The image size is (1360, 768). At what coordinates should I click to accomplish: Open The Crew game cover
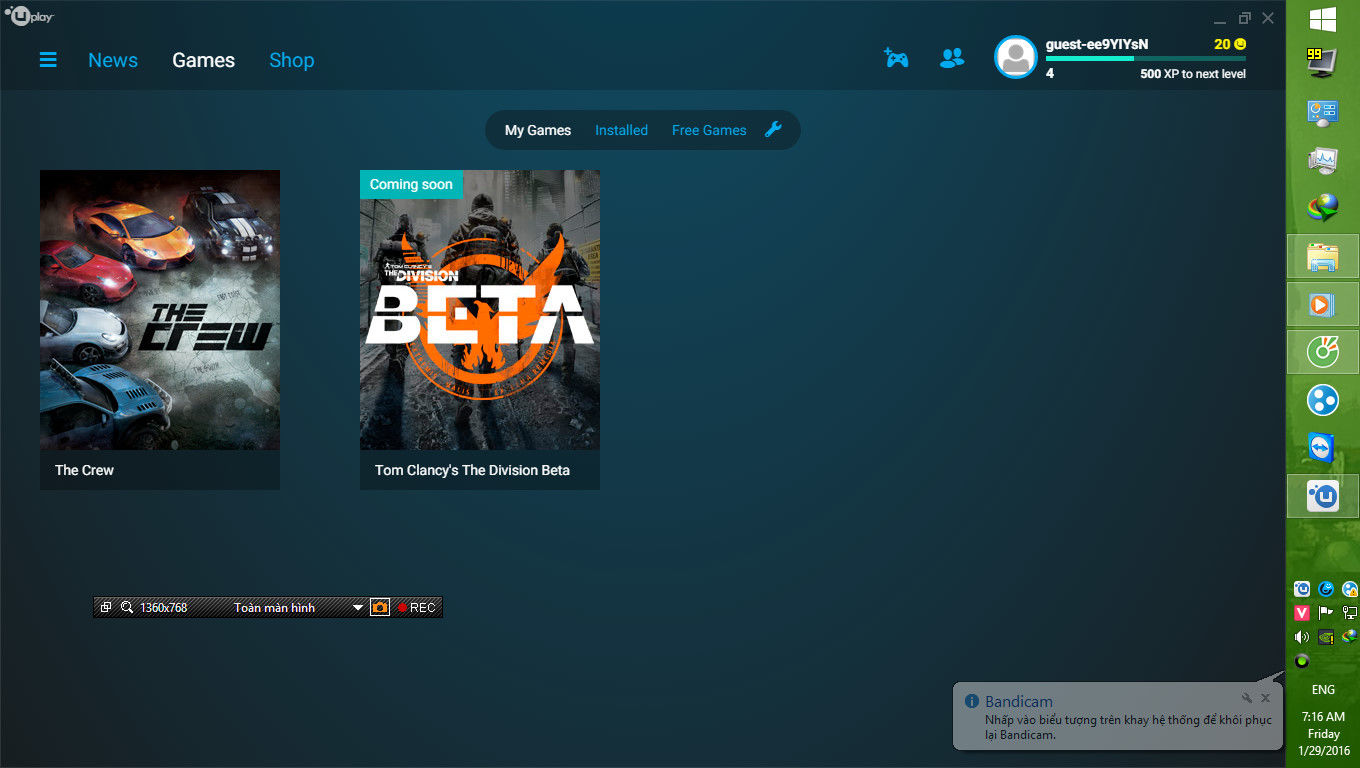[160, 310]
